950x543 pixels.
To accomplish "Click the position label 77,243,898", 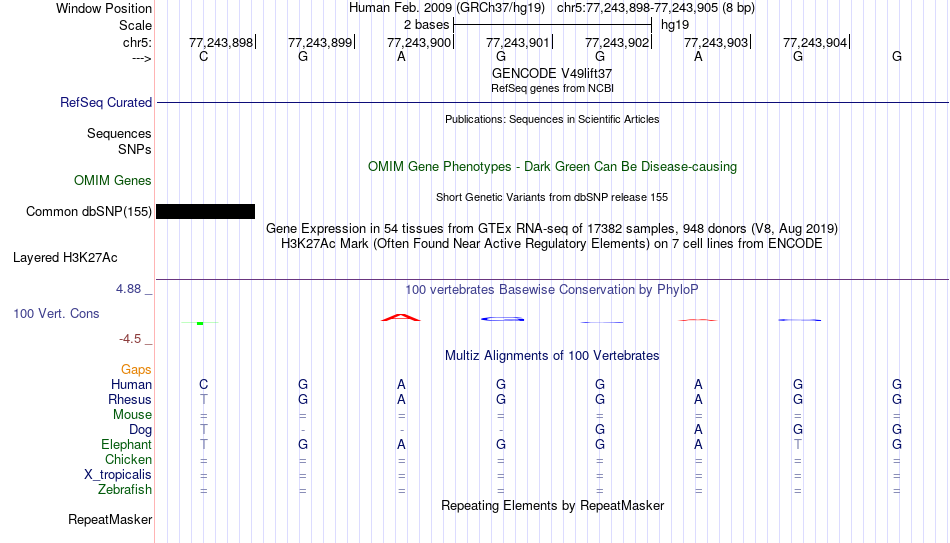I will tap(221, 42).
